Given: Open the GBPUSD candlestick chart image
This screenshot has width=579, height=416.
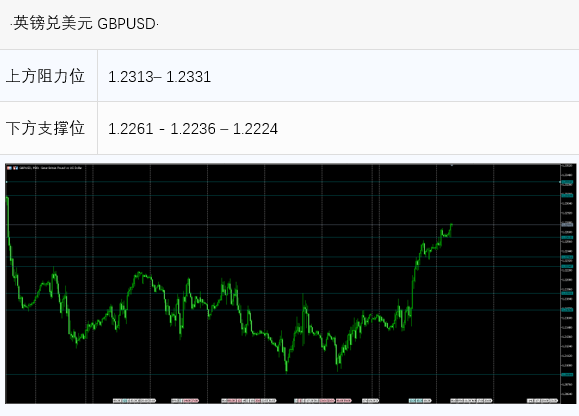Looking at the screenshot, I should click(290, 283).
